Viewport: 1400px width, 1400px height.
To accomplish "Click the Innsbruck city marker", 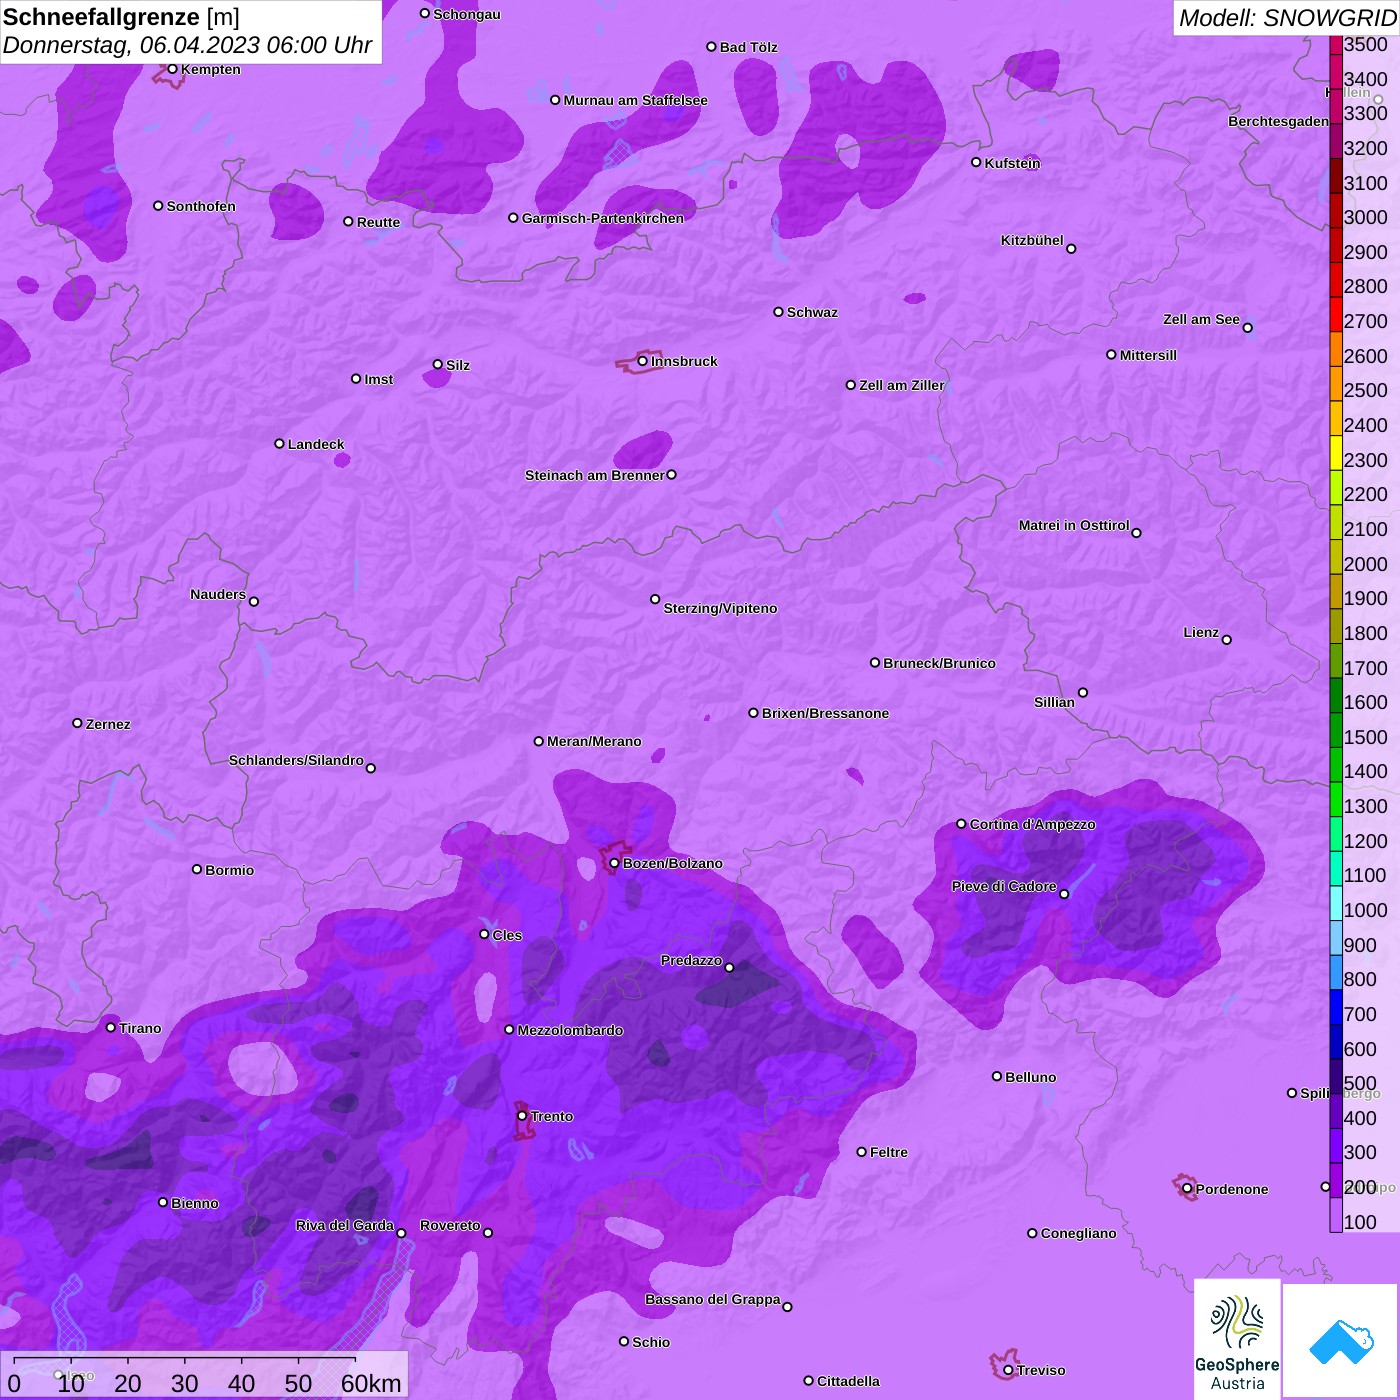I will coord(642,361).
